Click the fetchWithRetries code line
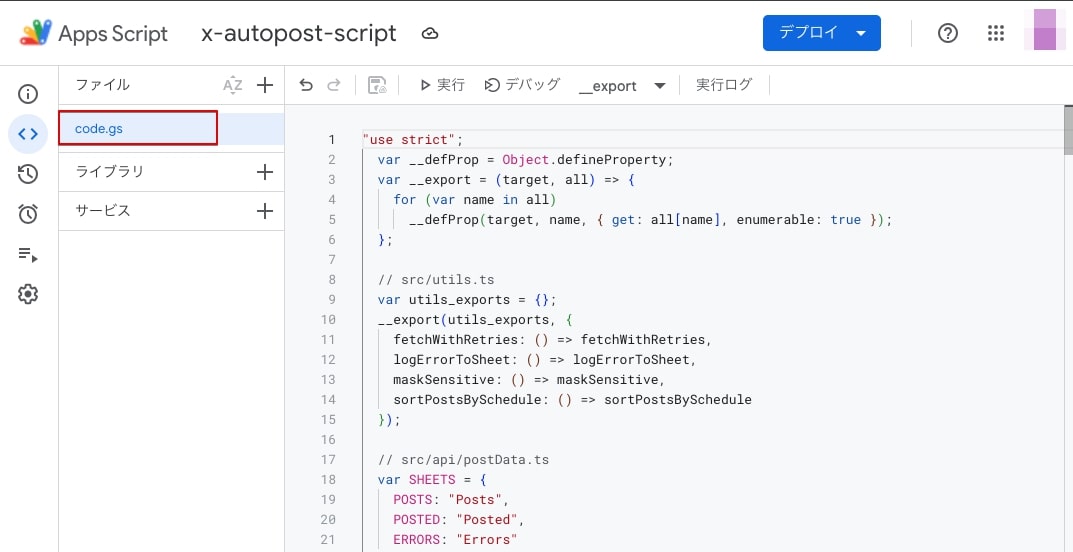Image resolution: width=1073 pixels, height=552 pixels. tap(553, 339)
